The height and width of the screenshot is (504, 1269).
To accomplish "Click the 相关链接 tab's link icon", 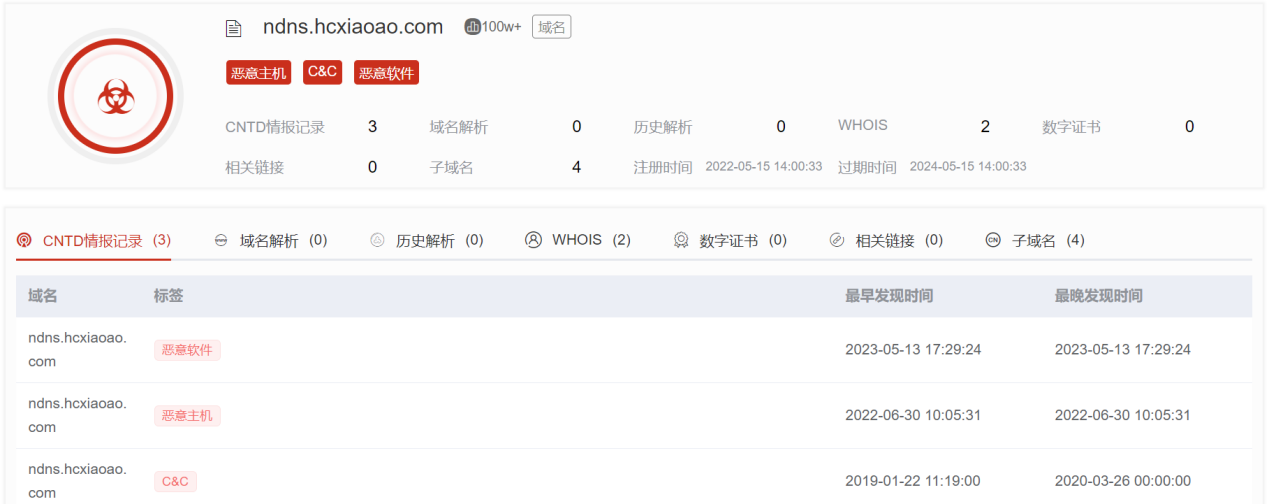I will tap(837, 241).
